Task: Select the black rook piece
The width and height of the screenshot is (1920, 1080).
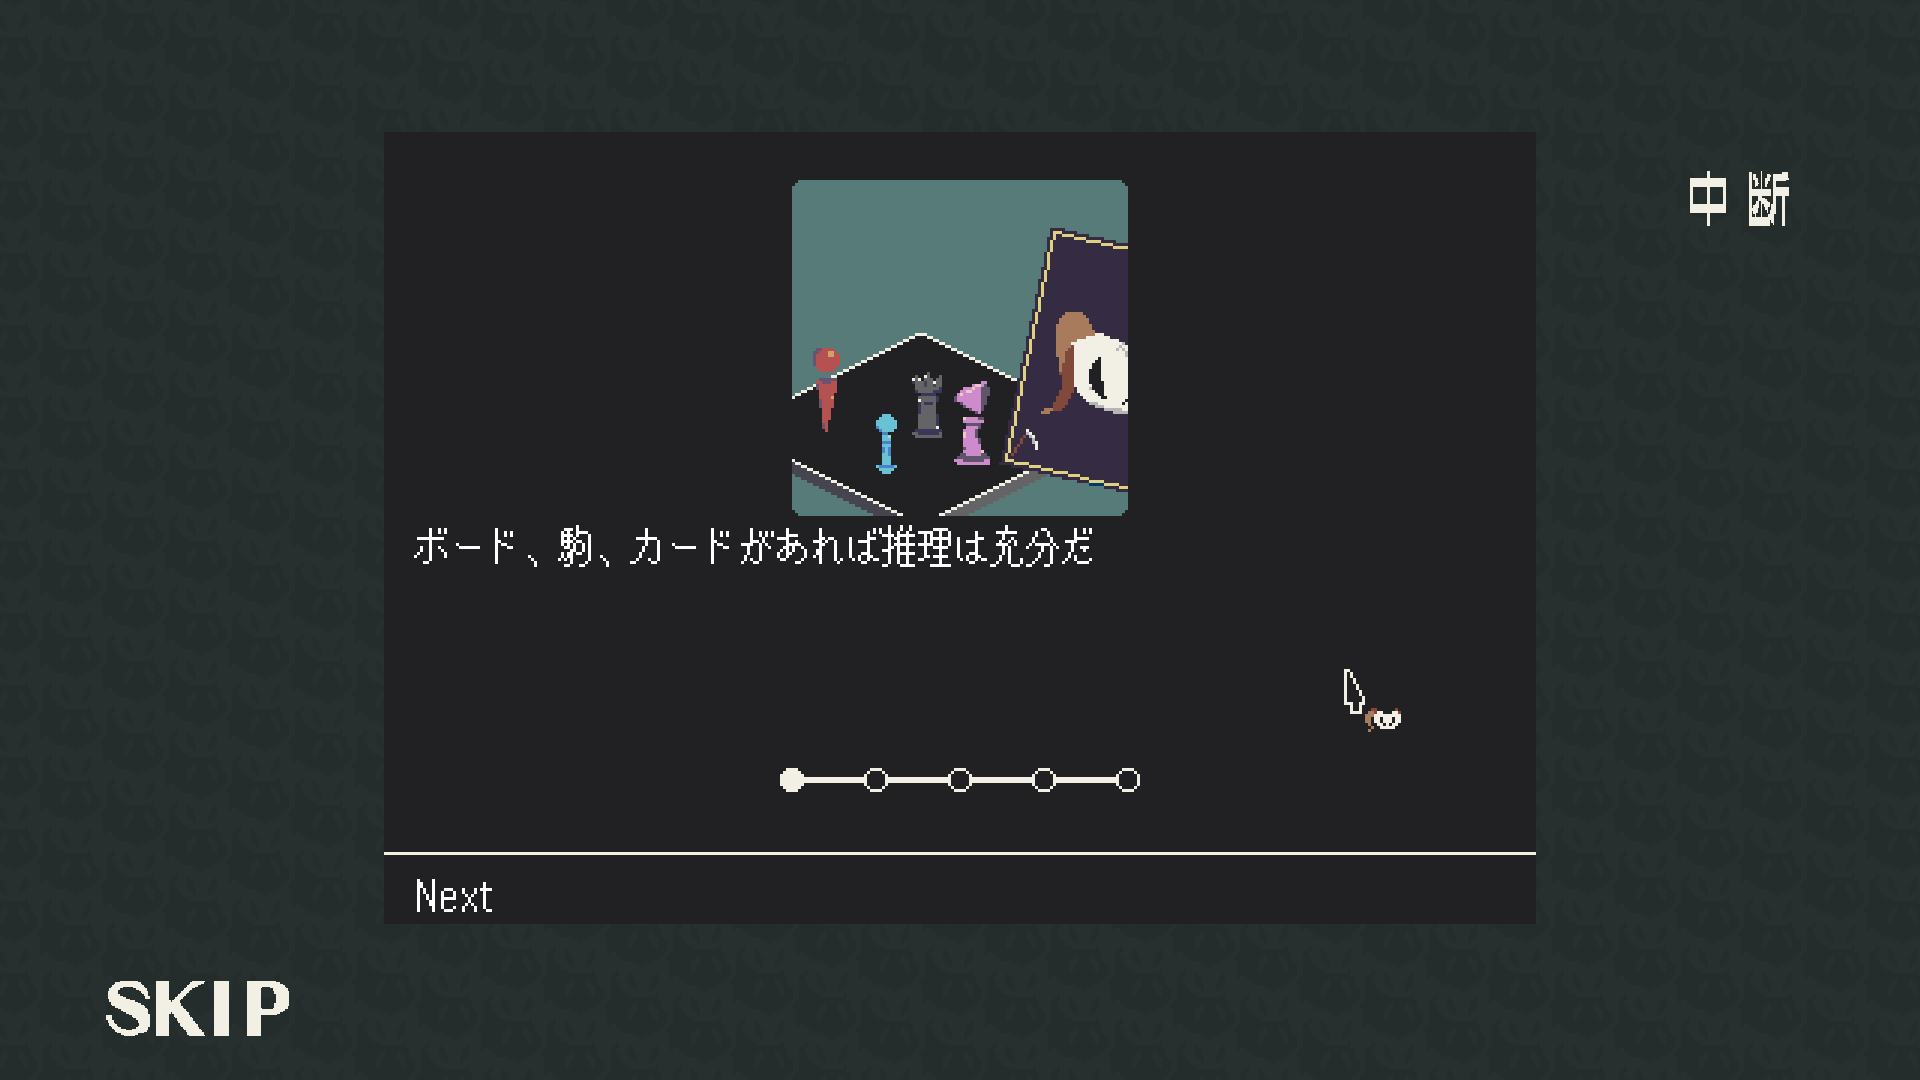Action: click(x=927, y=405)
